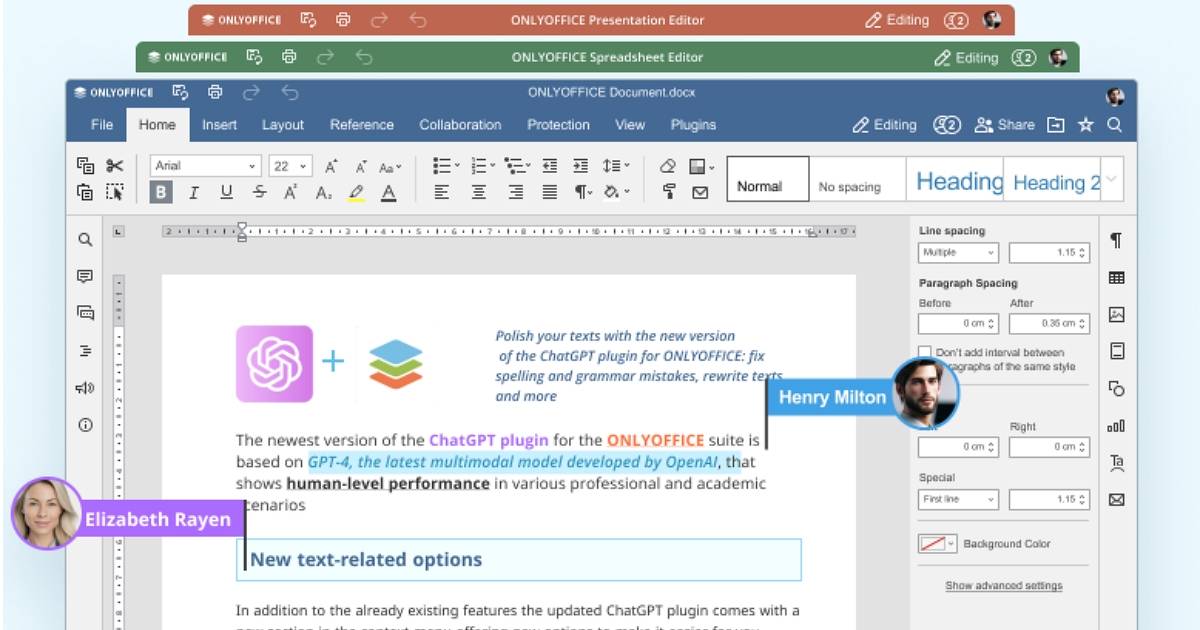Image resolution: width=1200 pixels, height=630 pixels.
Task: Click the Feedback speaker icon in left sidebar
Action: pyautogui.click(x=85, y=388)
